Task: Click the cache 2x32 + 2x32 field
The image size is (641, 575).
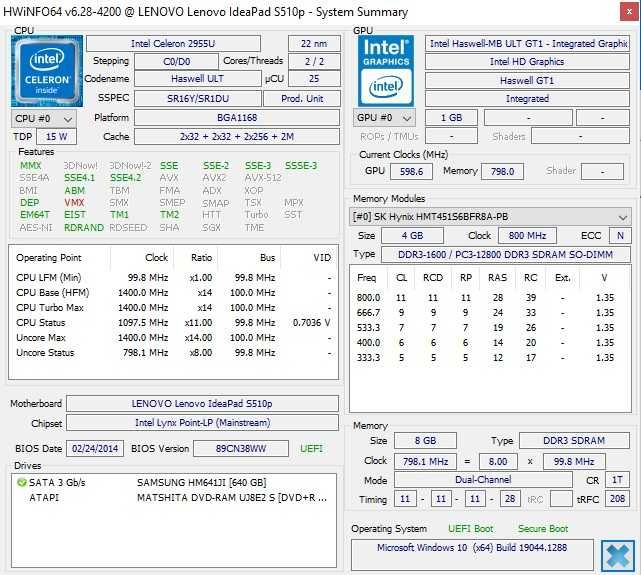Action: 237,136
